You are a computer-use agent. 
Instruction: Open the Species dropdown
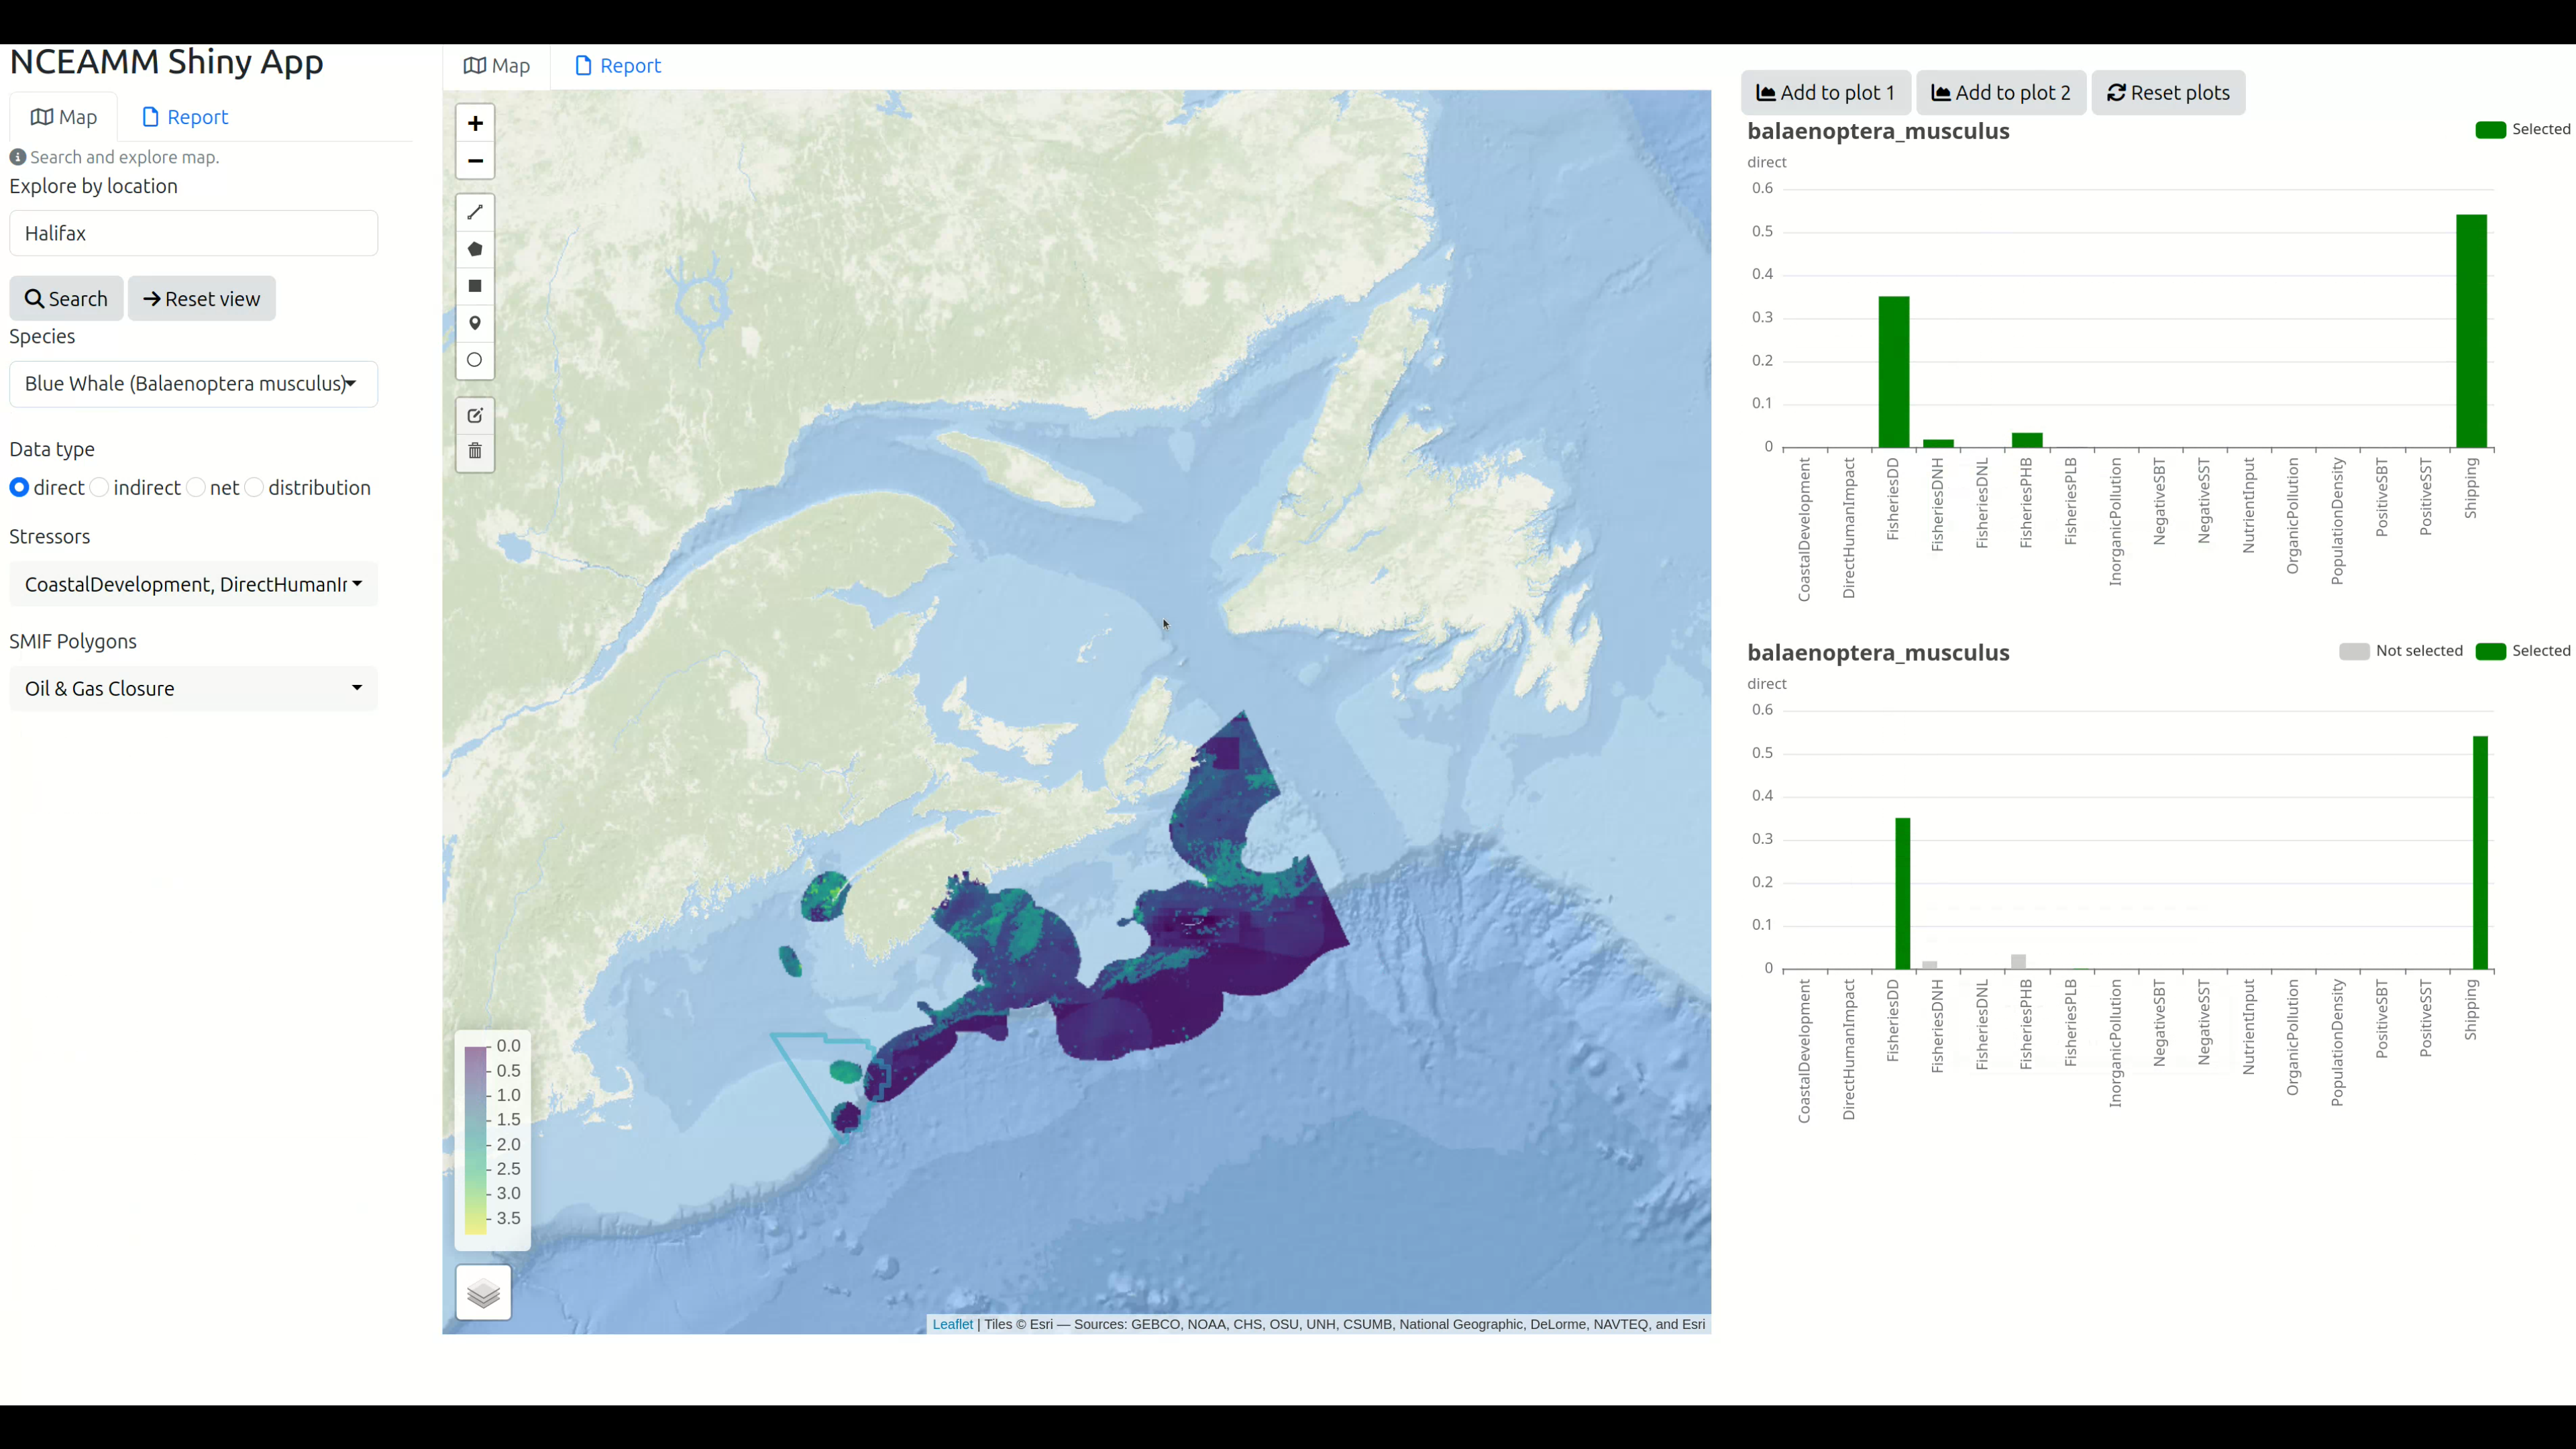pyautogui.click(x=192, y=384)
